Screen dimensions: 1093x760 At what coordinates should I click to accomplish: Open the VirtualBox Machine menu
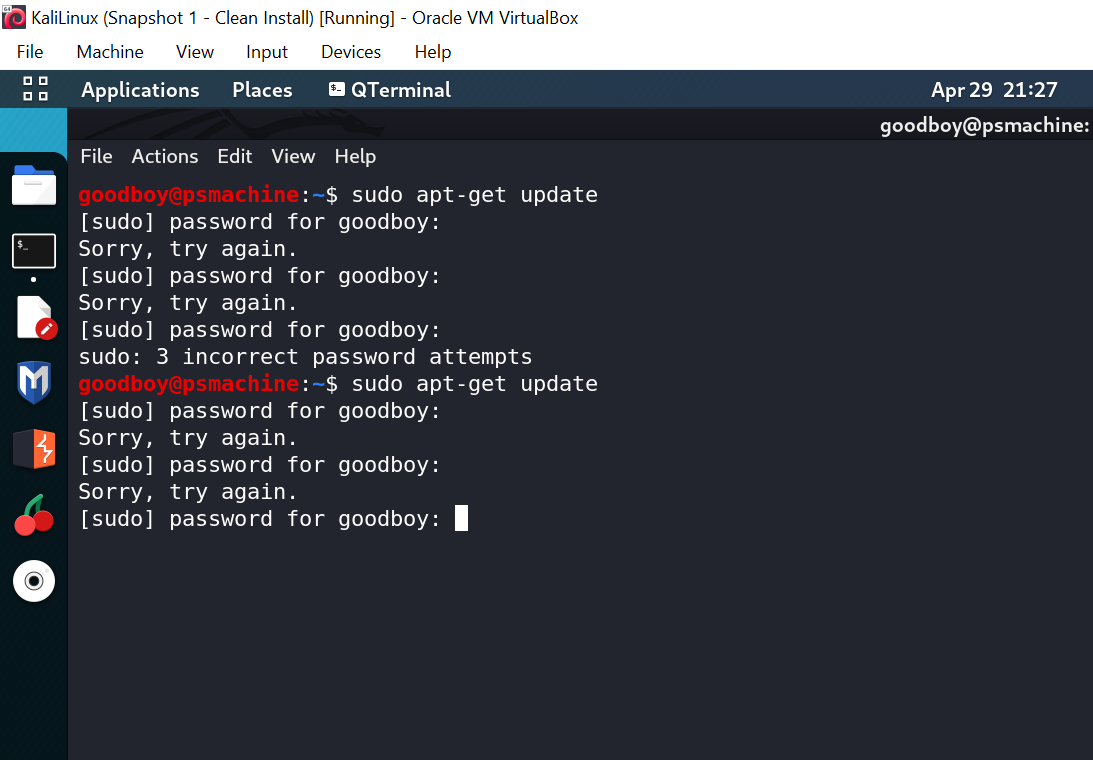click(110, 52)
